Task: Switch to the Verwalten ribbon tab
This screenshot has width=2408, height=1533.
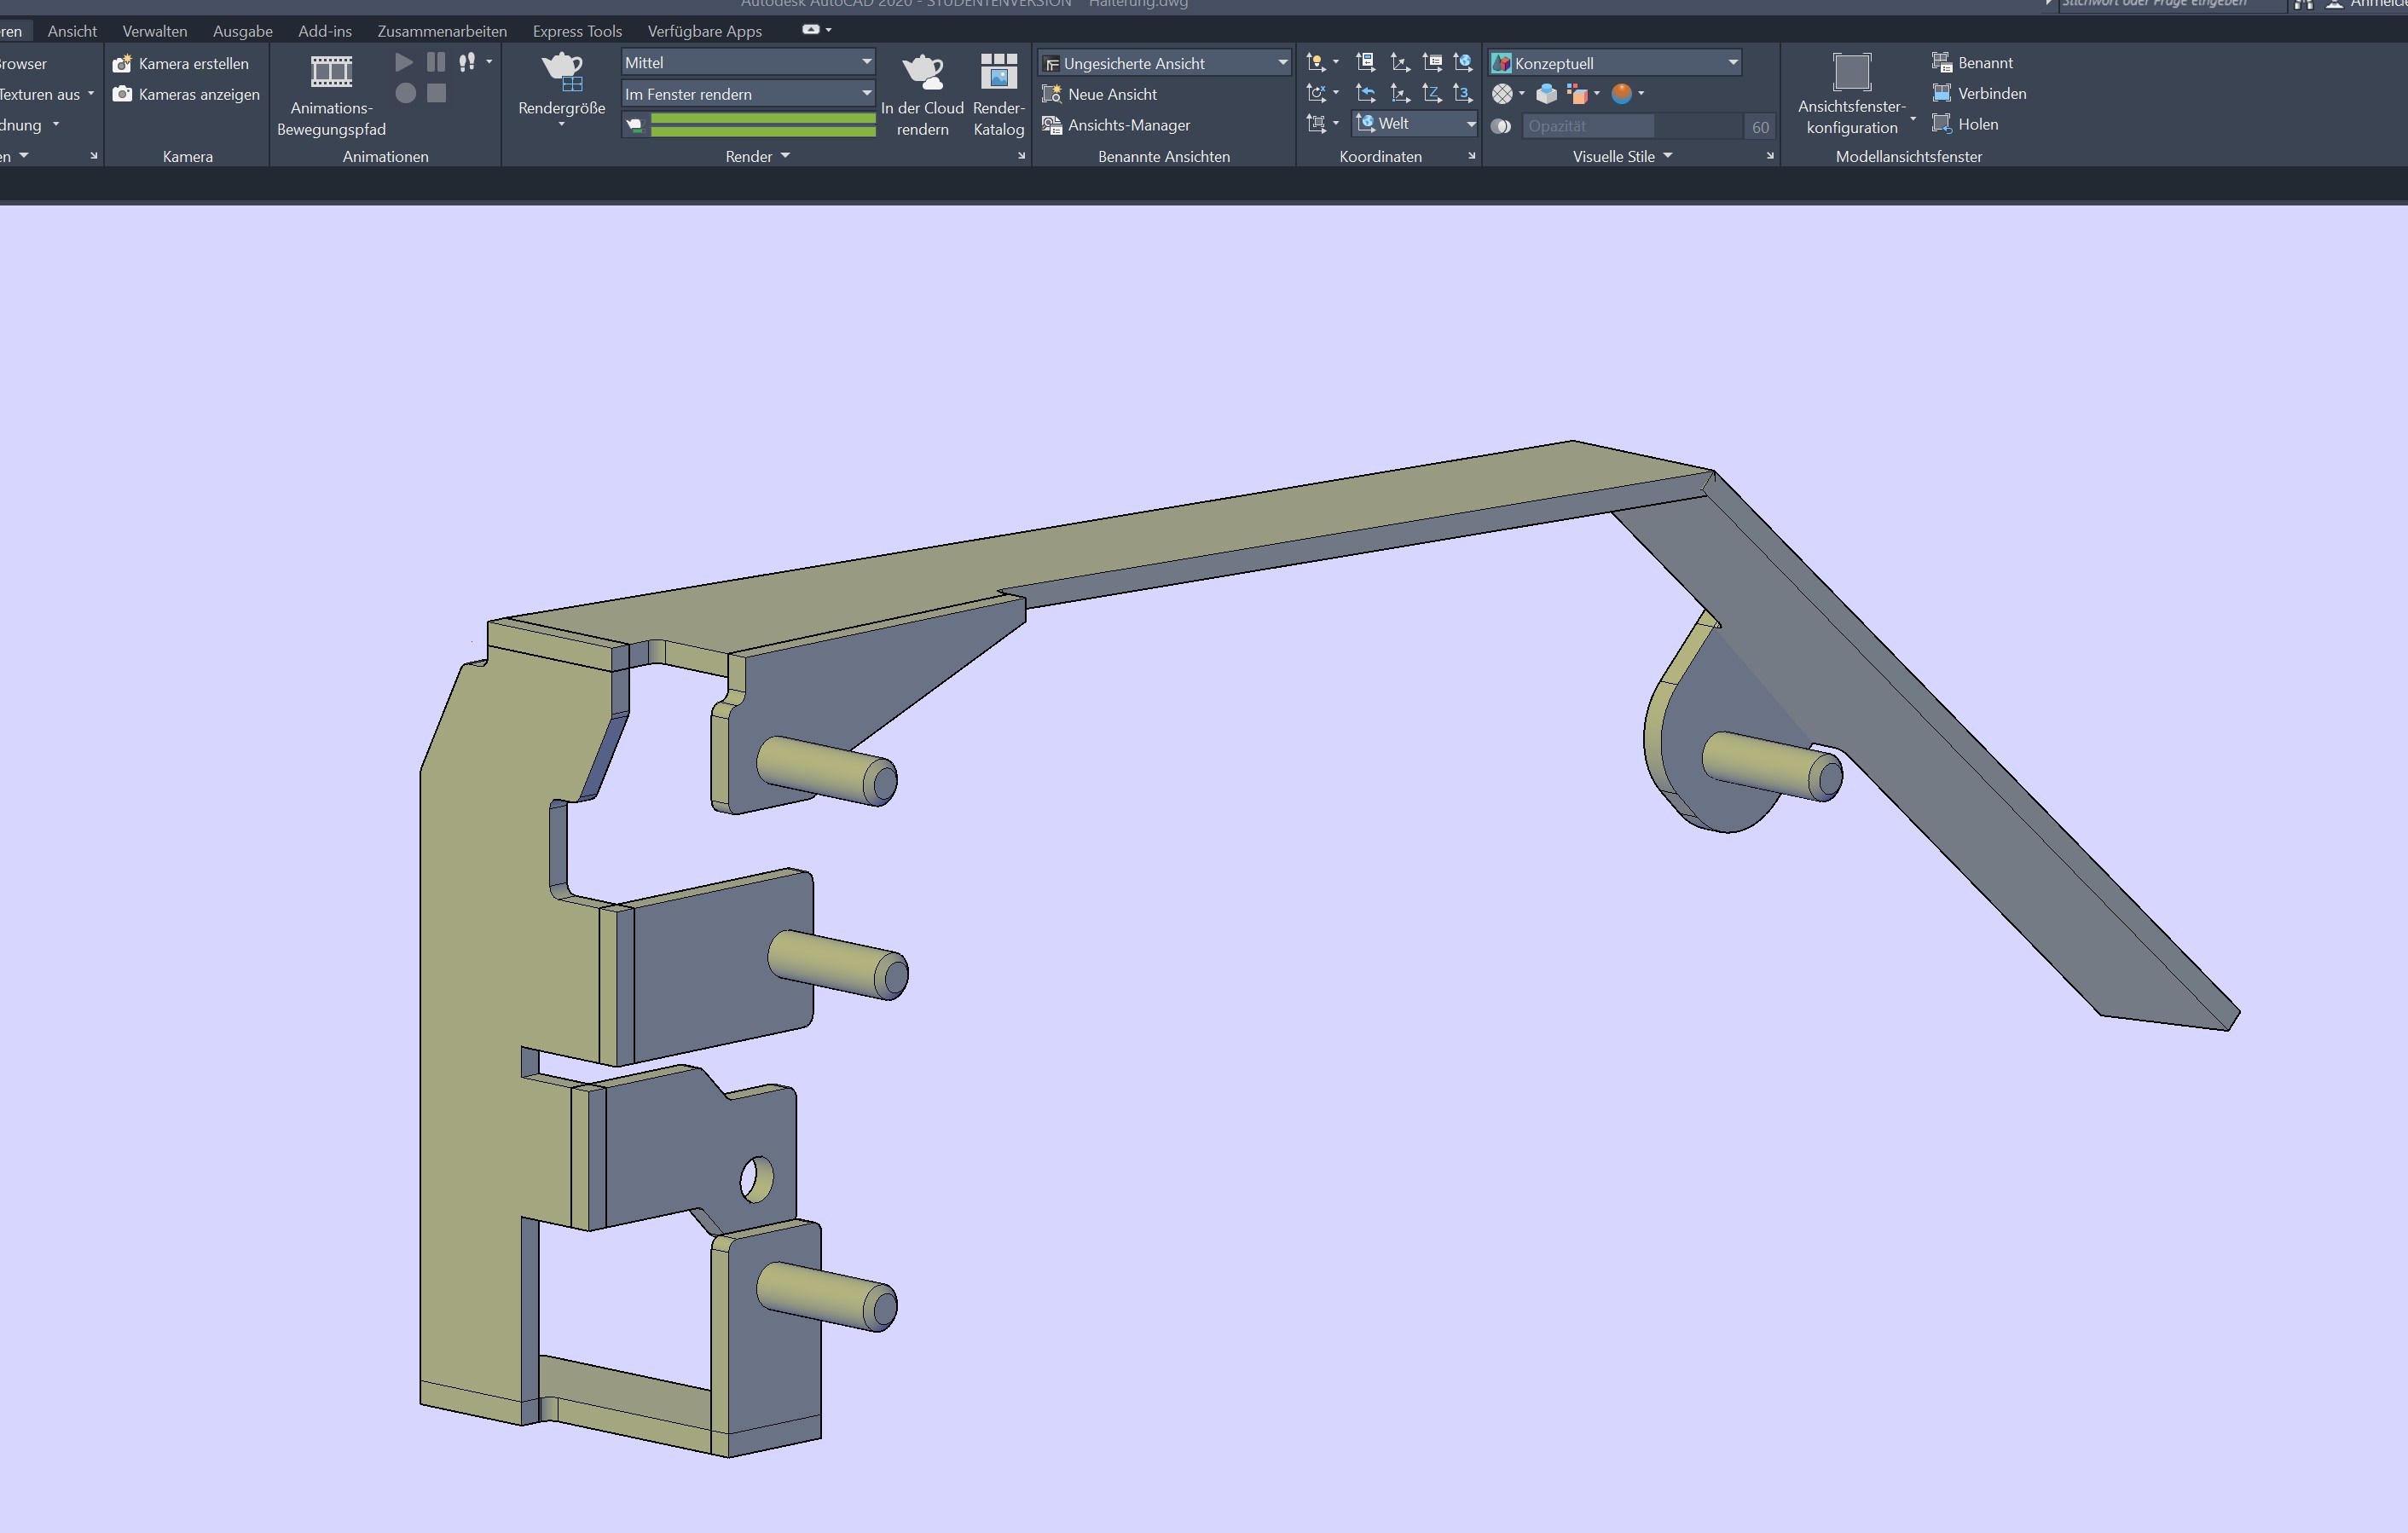Action: coord(154,31)
